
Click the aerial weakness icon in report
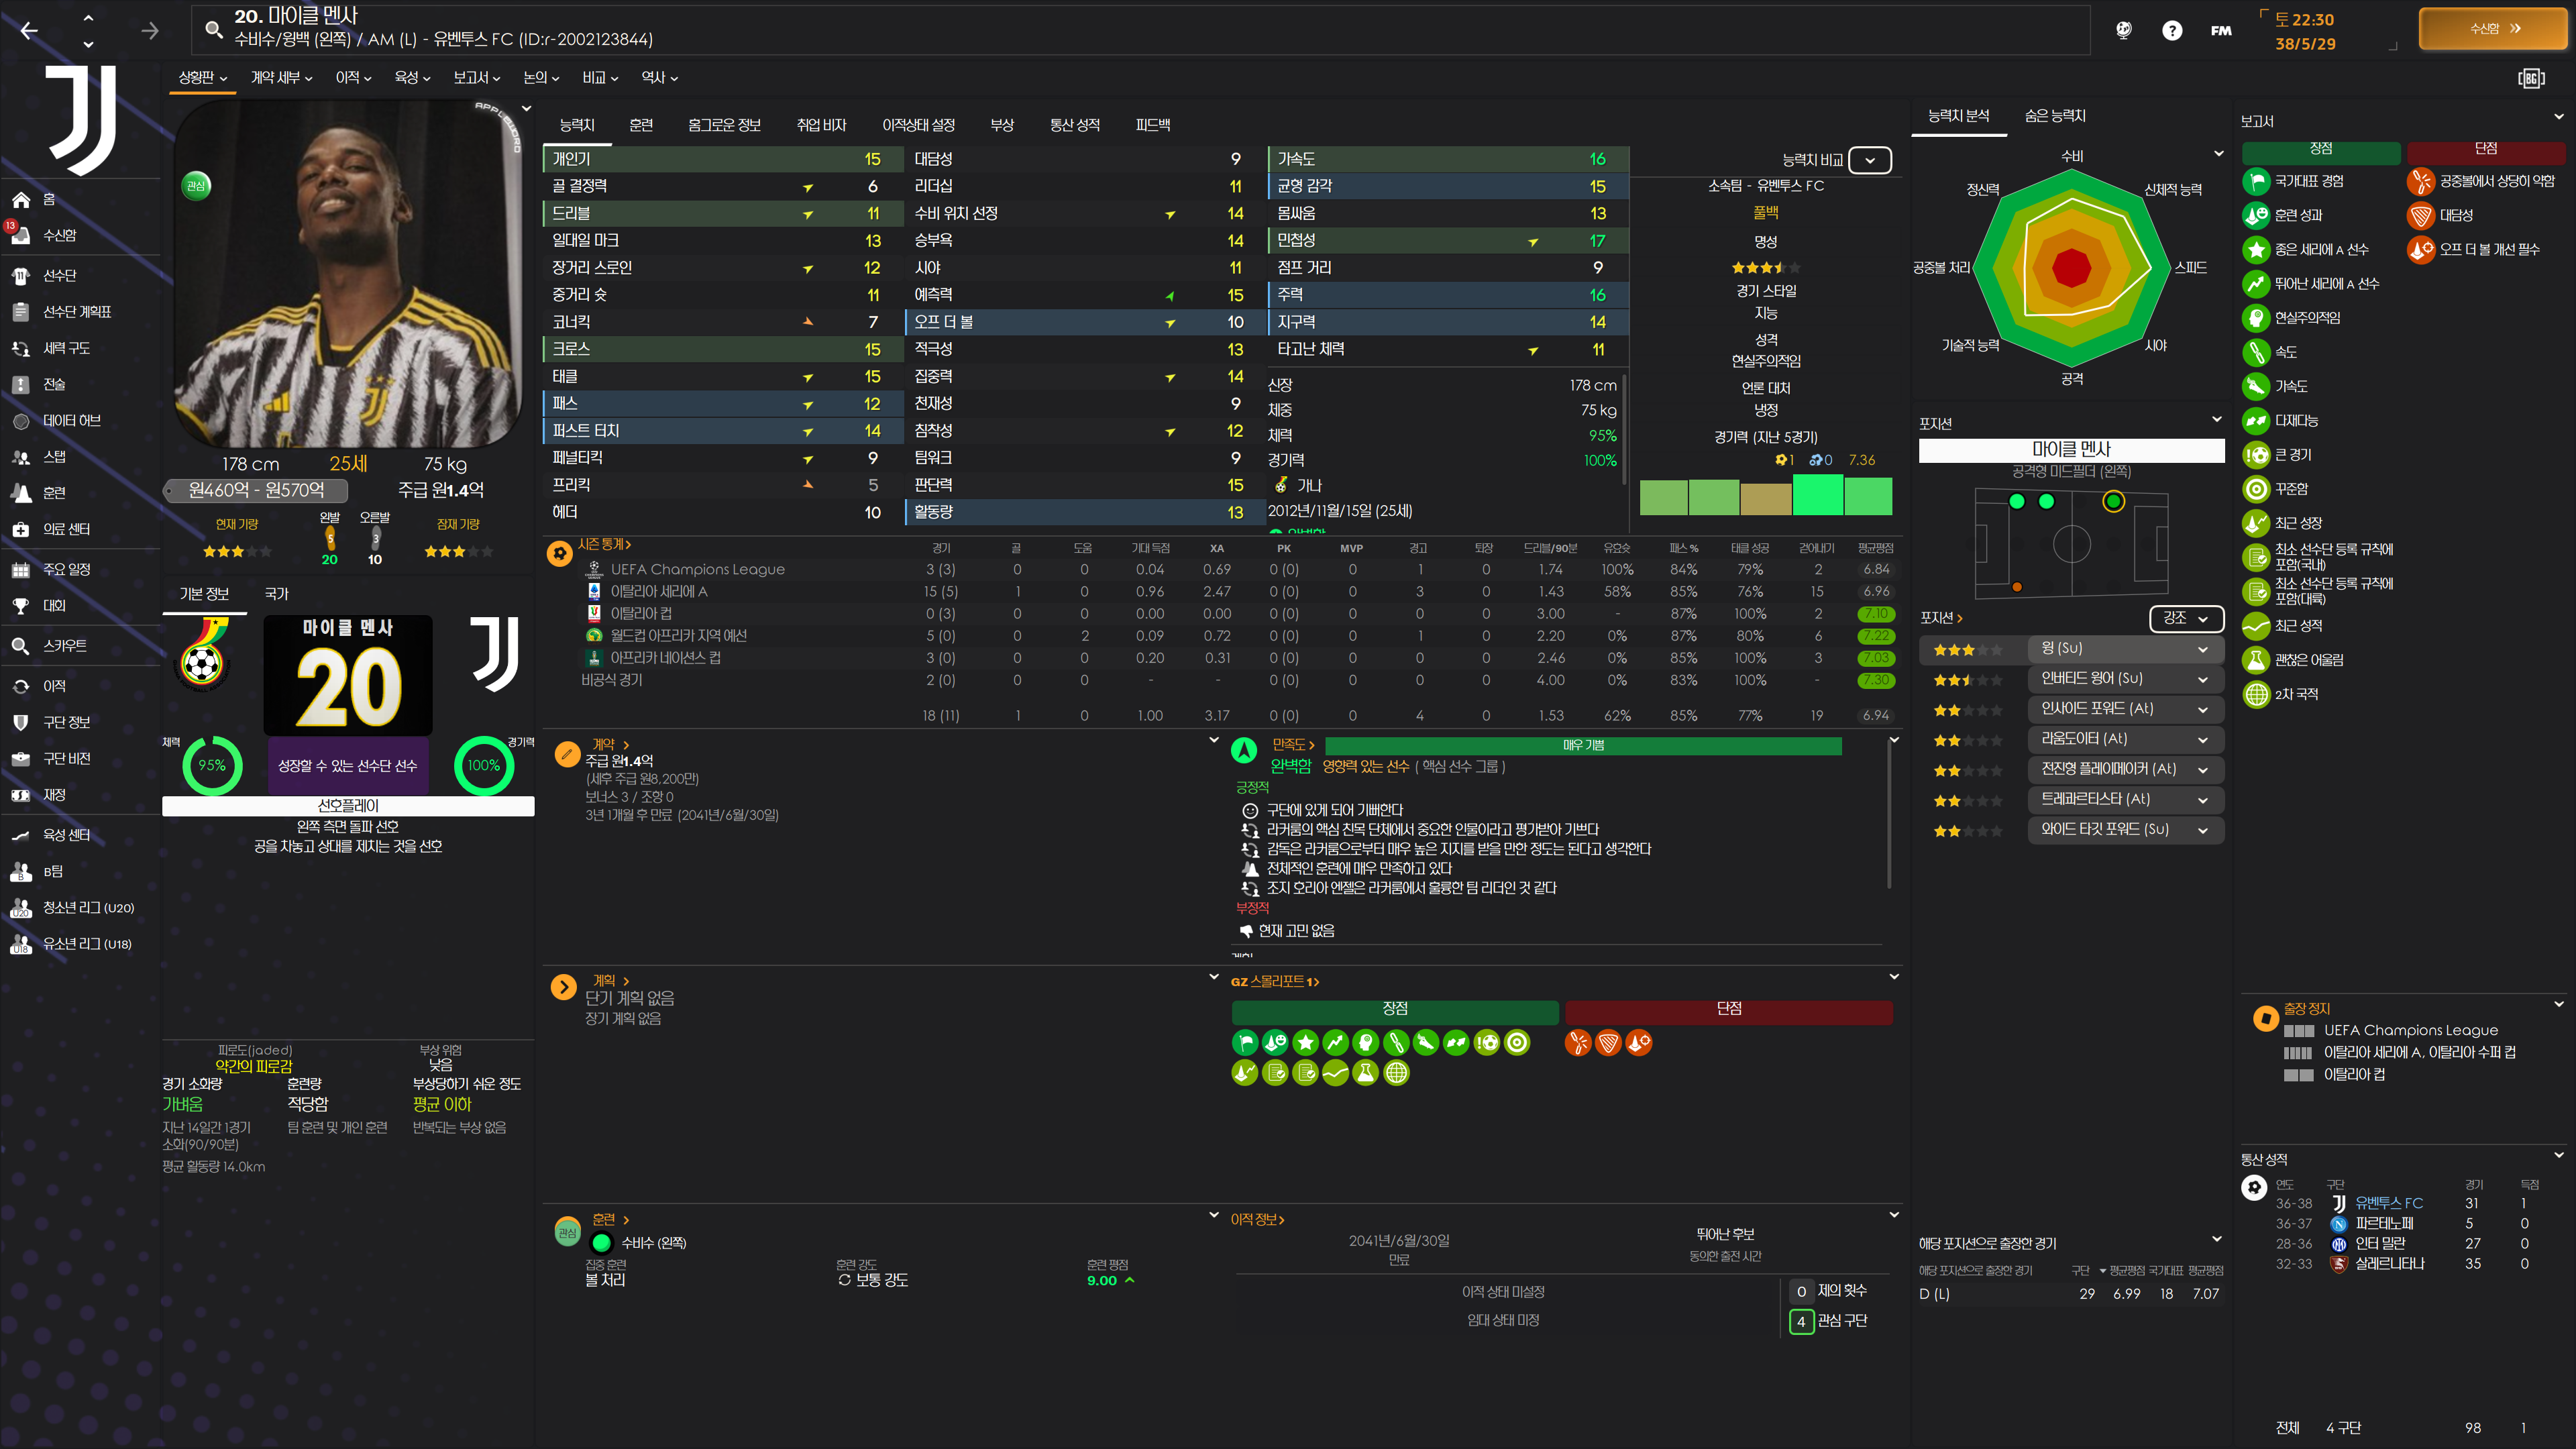pos(2420,181)
